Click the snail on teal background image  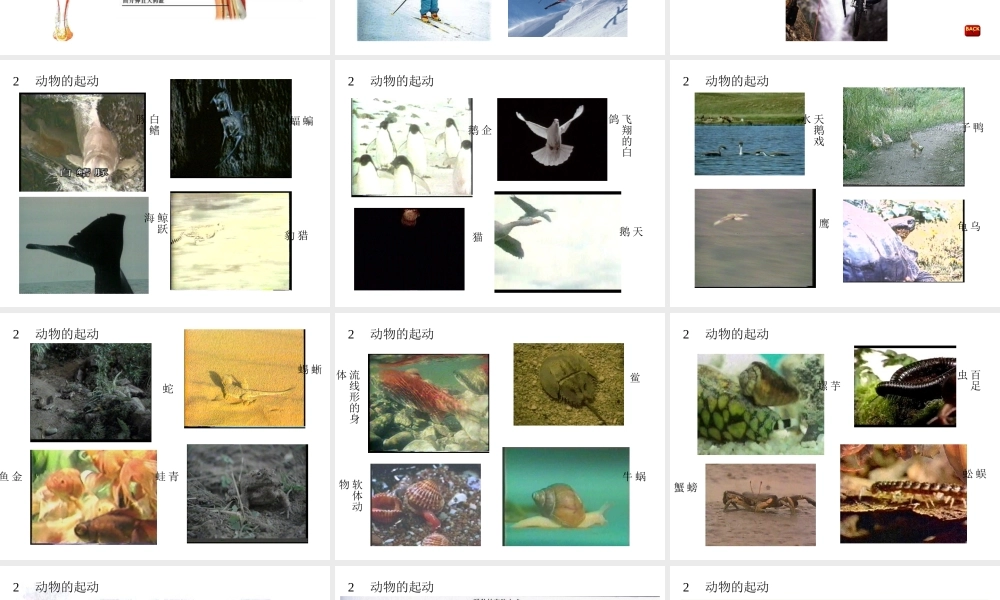tap(566, 496)
